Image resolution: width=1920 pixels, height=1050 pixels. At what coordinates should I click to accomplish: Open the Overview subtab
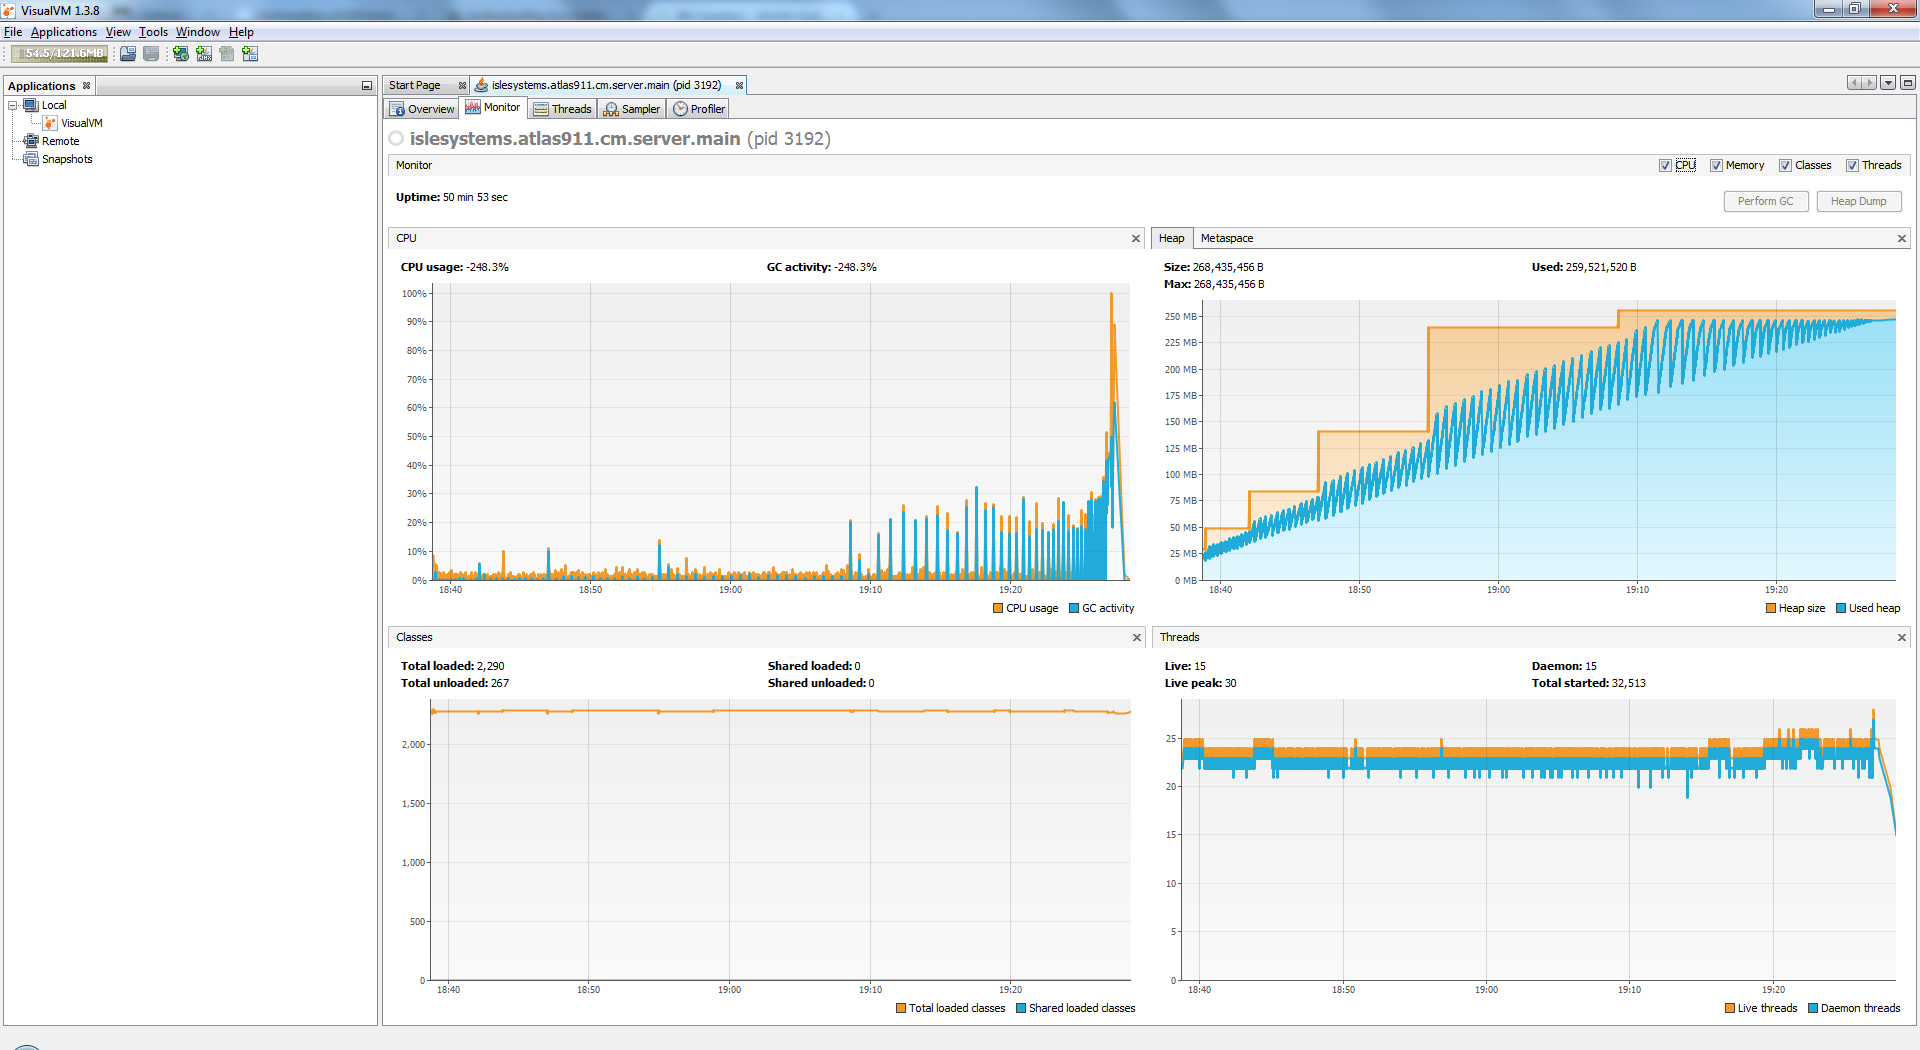pos(422,109)
